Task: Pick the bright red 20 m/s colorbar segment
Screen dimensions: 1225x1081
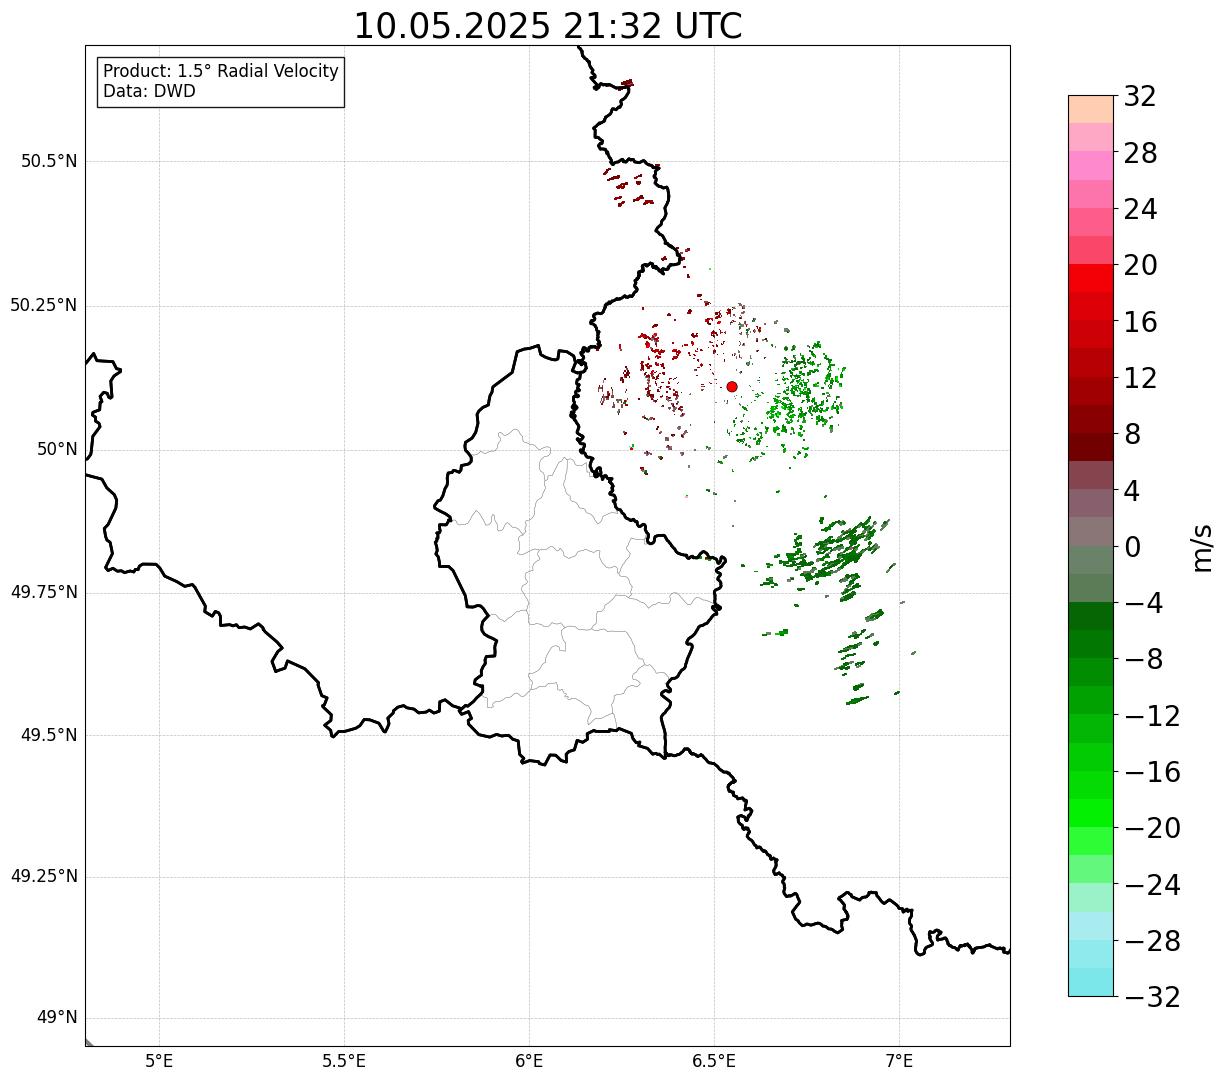Action: [x=1091, y=278]
